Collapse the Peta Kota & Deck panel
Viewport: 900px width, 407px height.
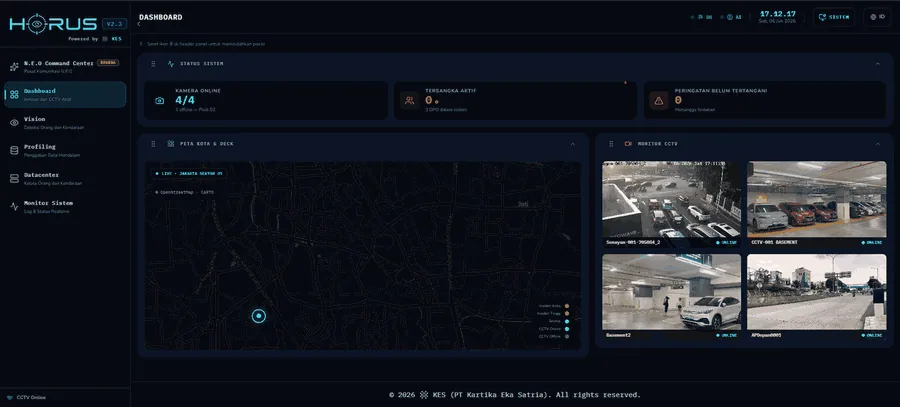[572, 144]
